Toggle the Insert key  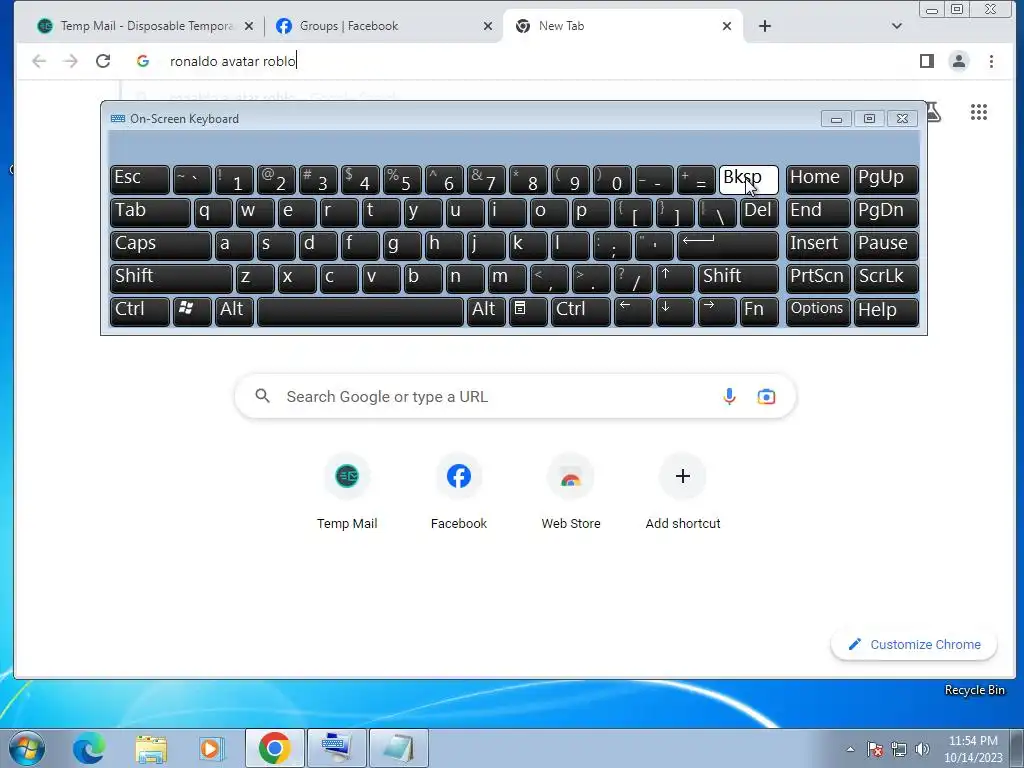click(x=818, y=246)
